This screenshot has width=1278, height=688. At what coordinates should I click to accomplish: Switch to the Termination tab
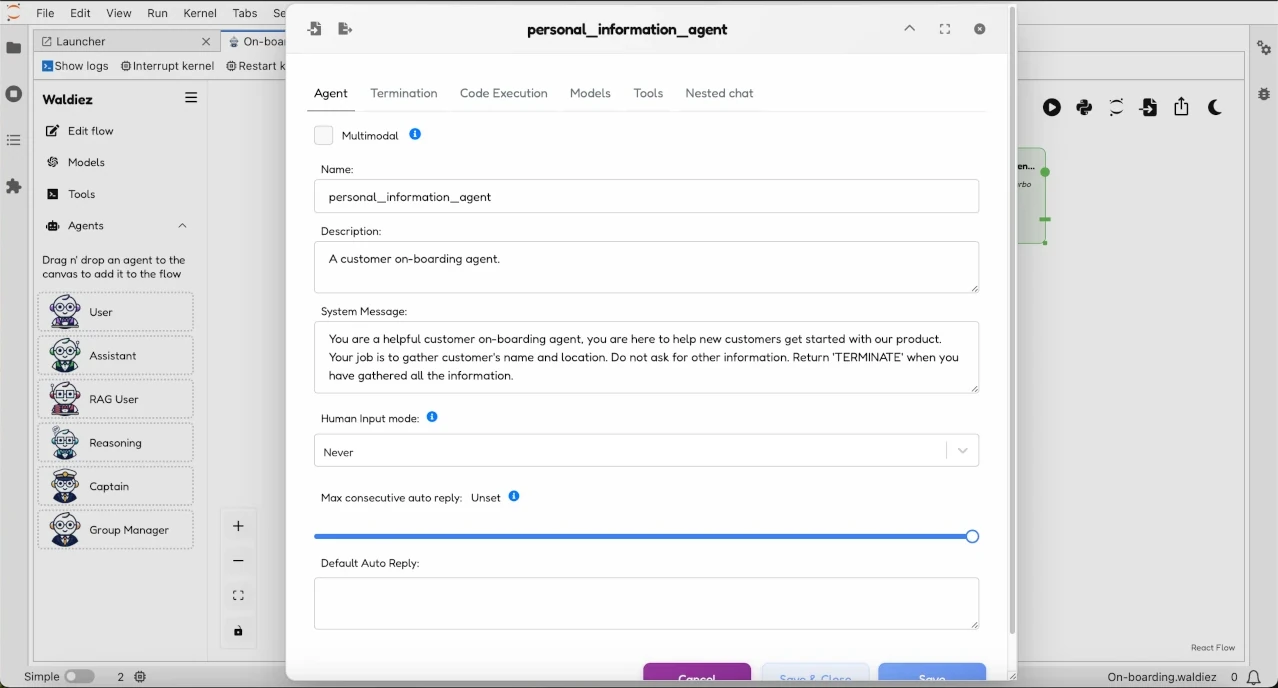coord(403,93)
